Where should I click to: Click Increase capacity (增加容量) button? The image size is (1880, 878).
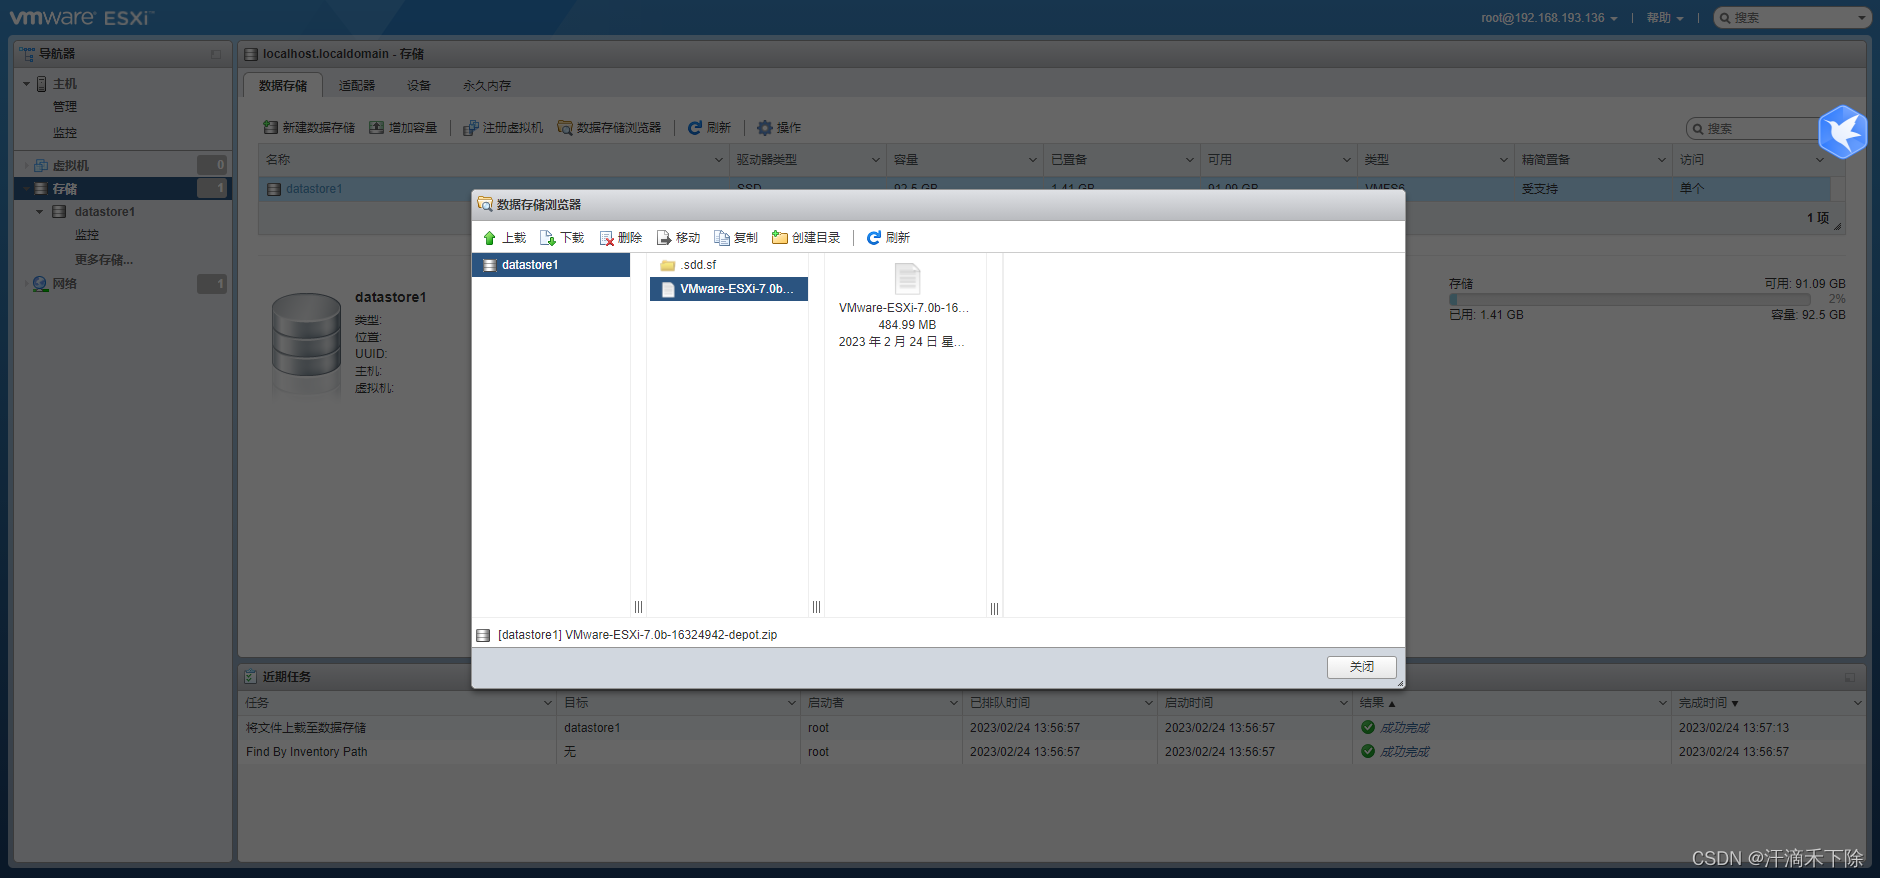(x=403, y=128)
